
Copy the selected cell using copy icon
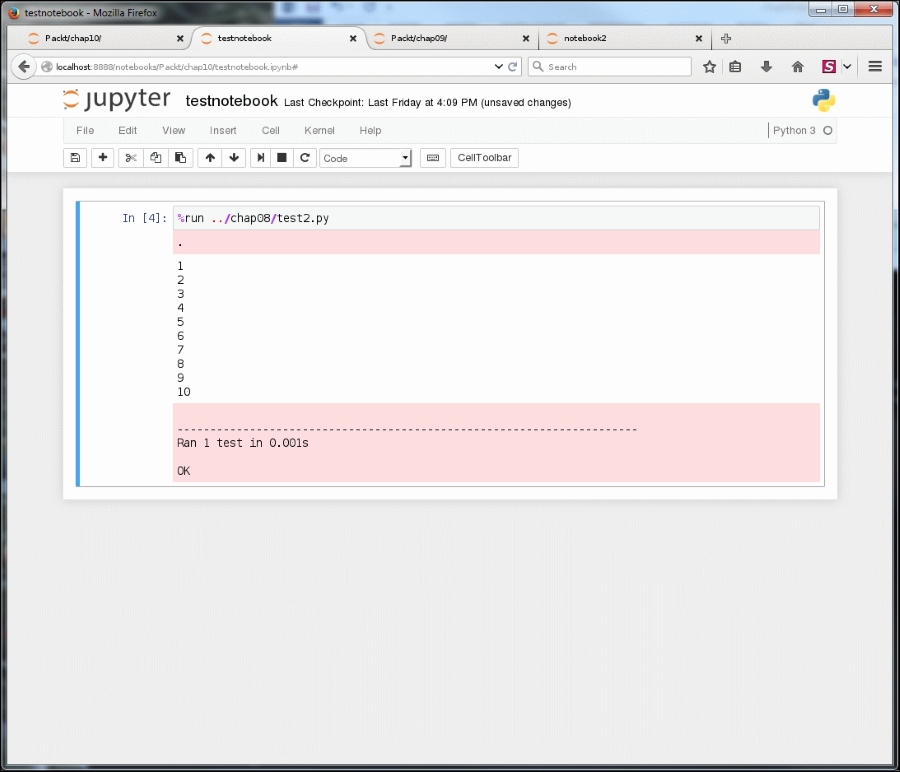(x=155, y=157)
